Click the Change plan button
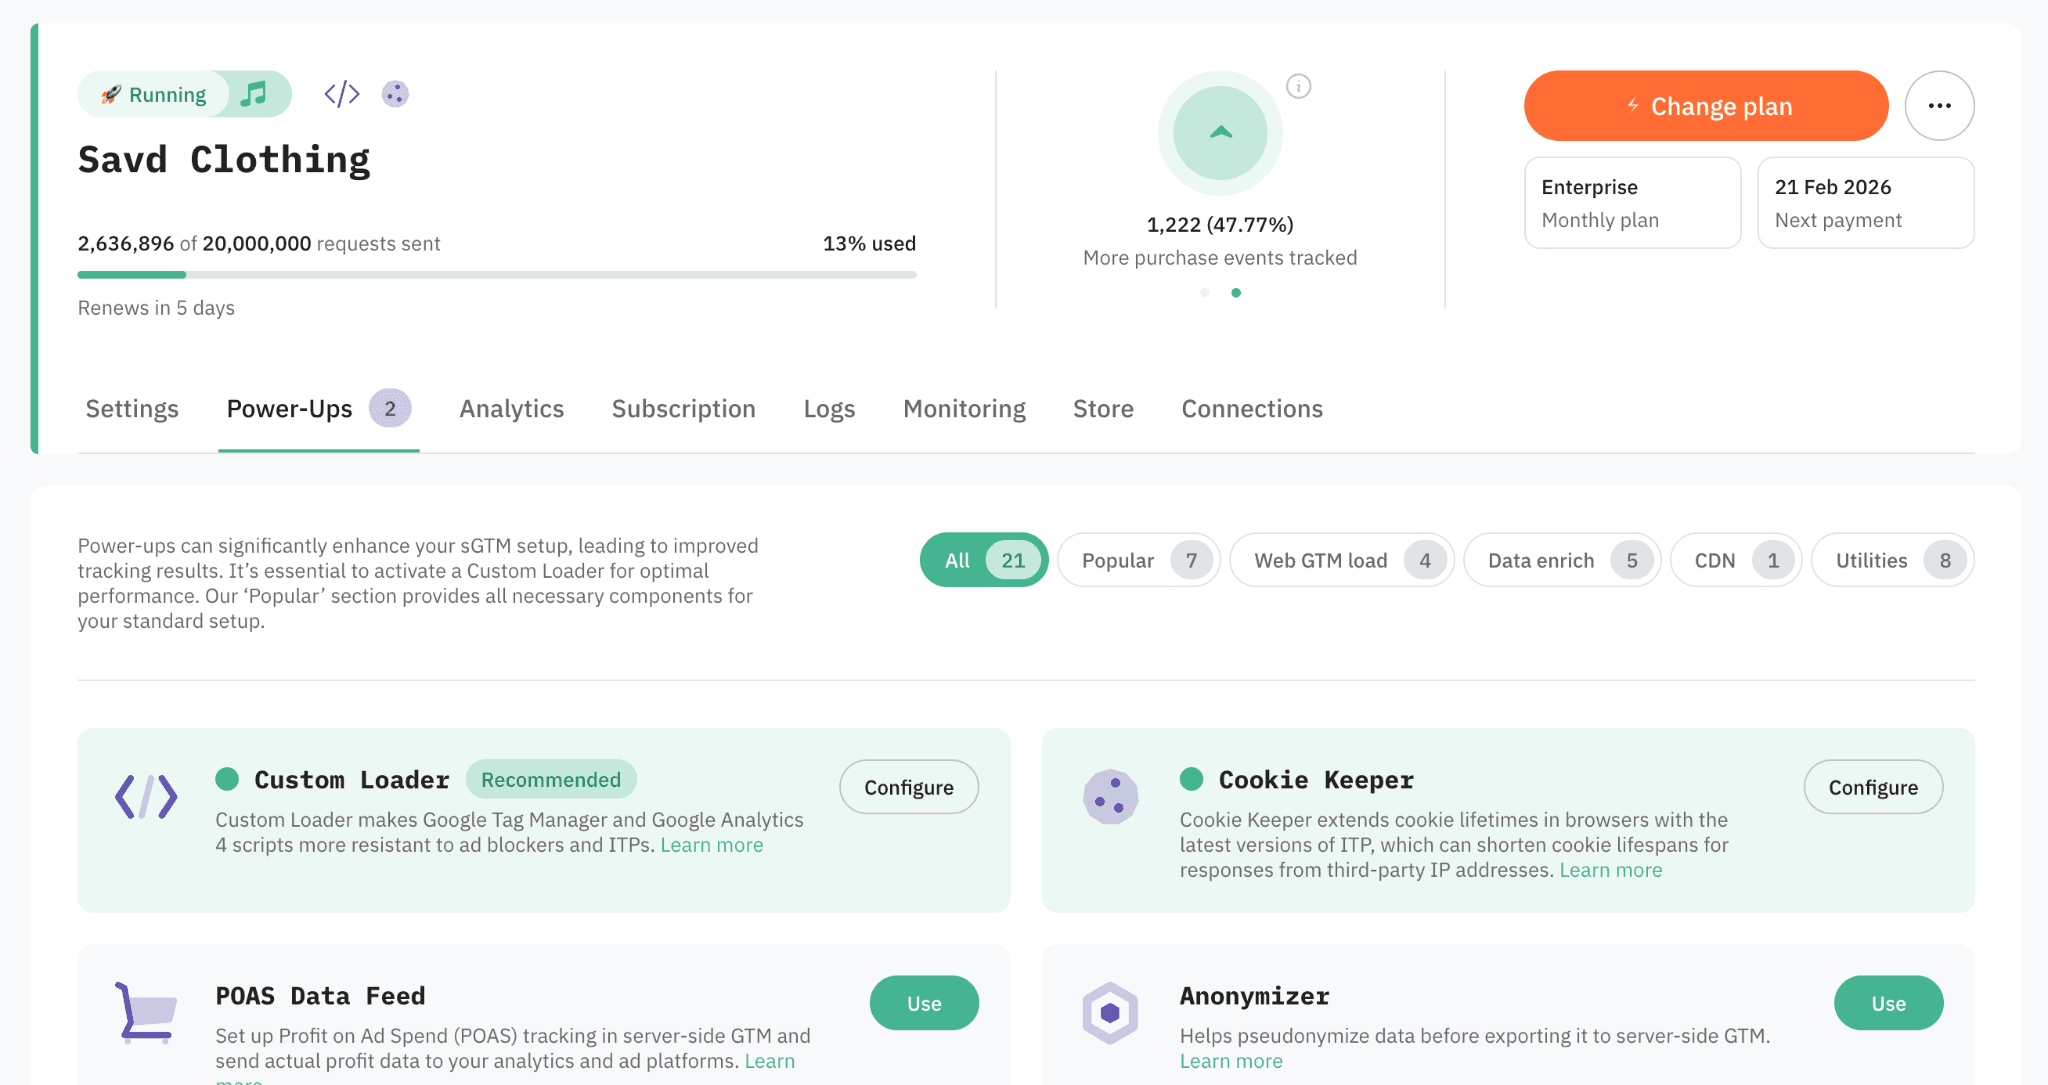The width and height of the screenshot is (2048, 1085). click(1705, 105)
